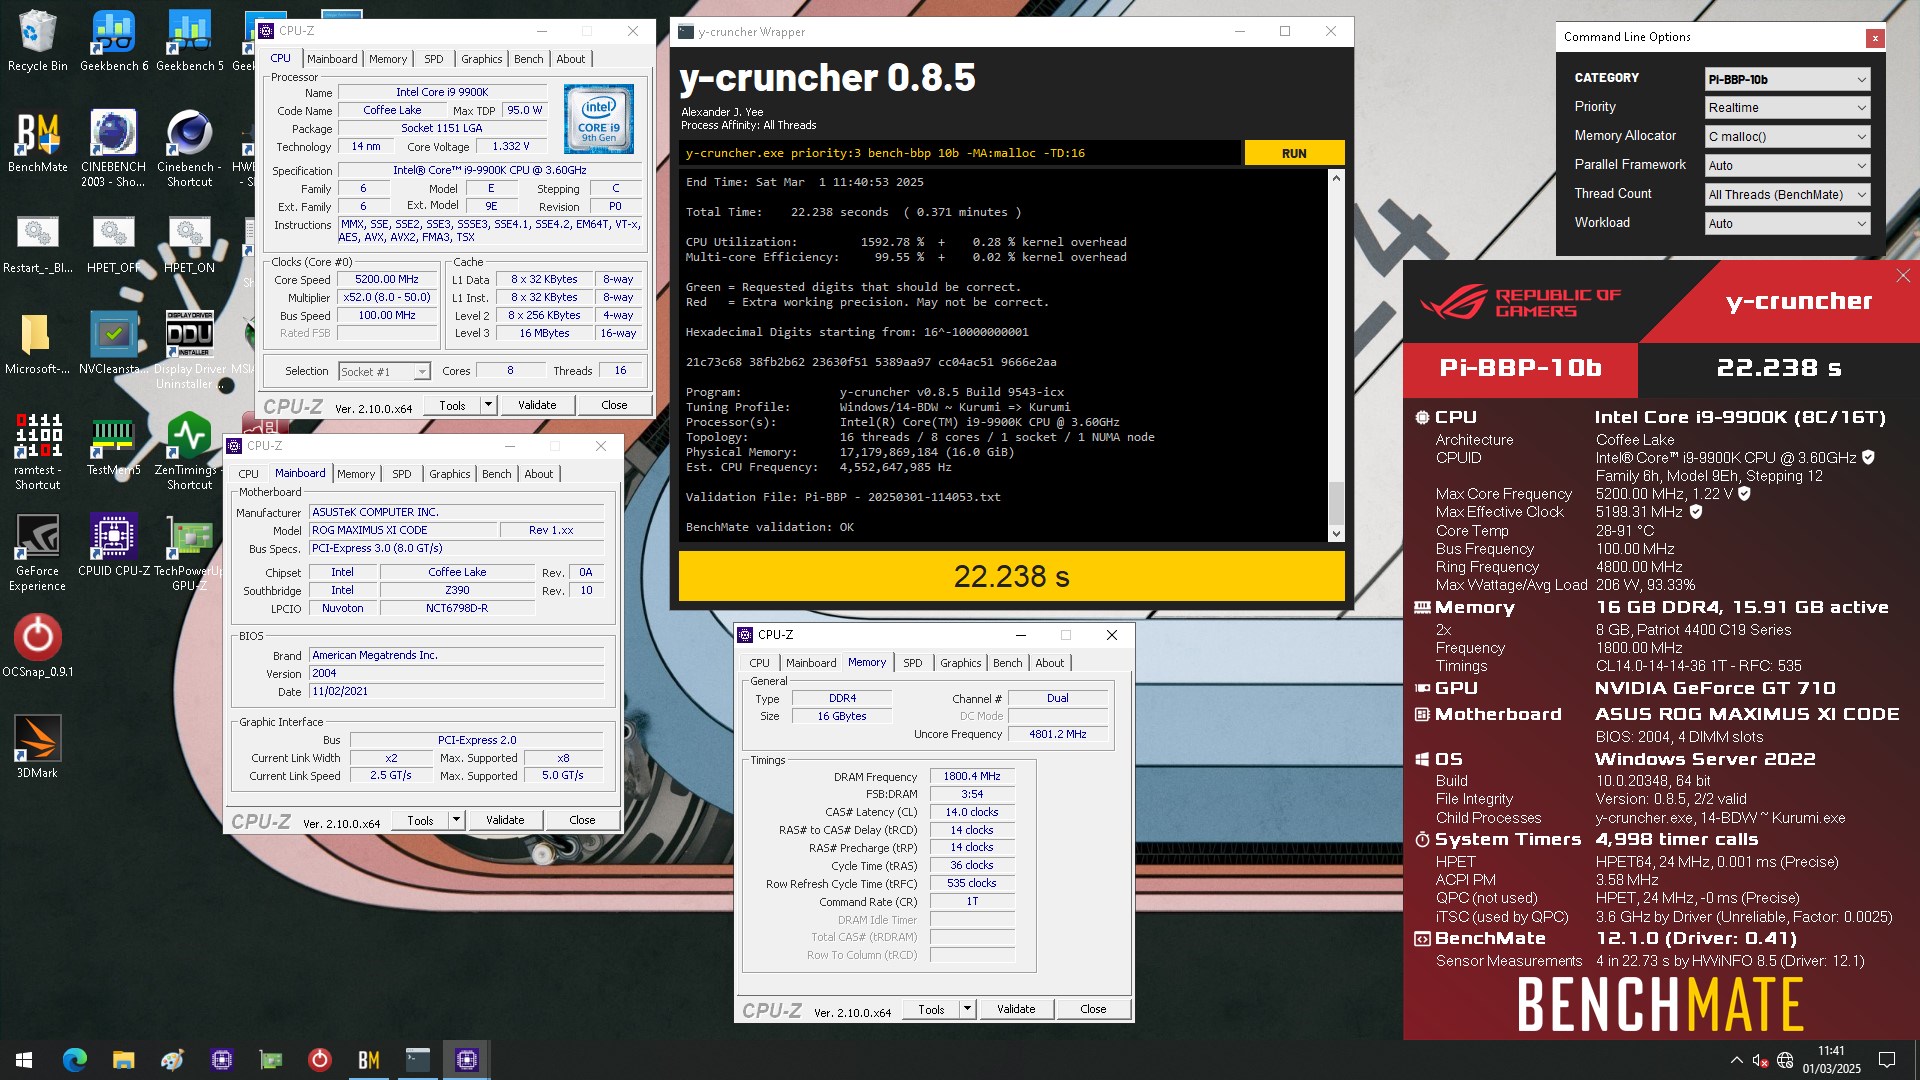Launch NVCleanstall desktop icon

click(x=113, y=343)
